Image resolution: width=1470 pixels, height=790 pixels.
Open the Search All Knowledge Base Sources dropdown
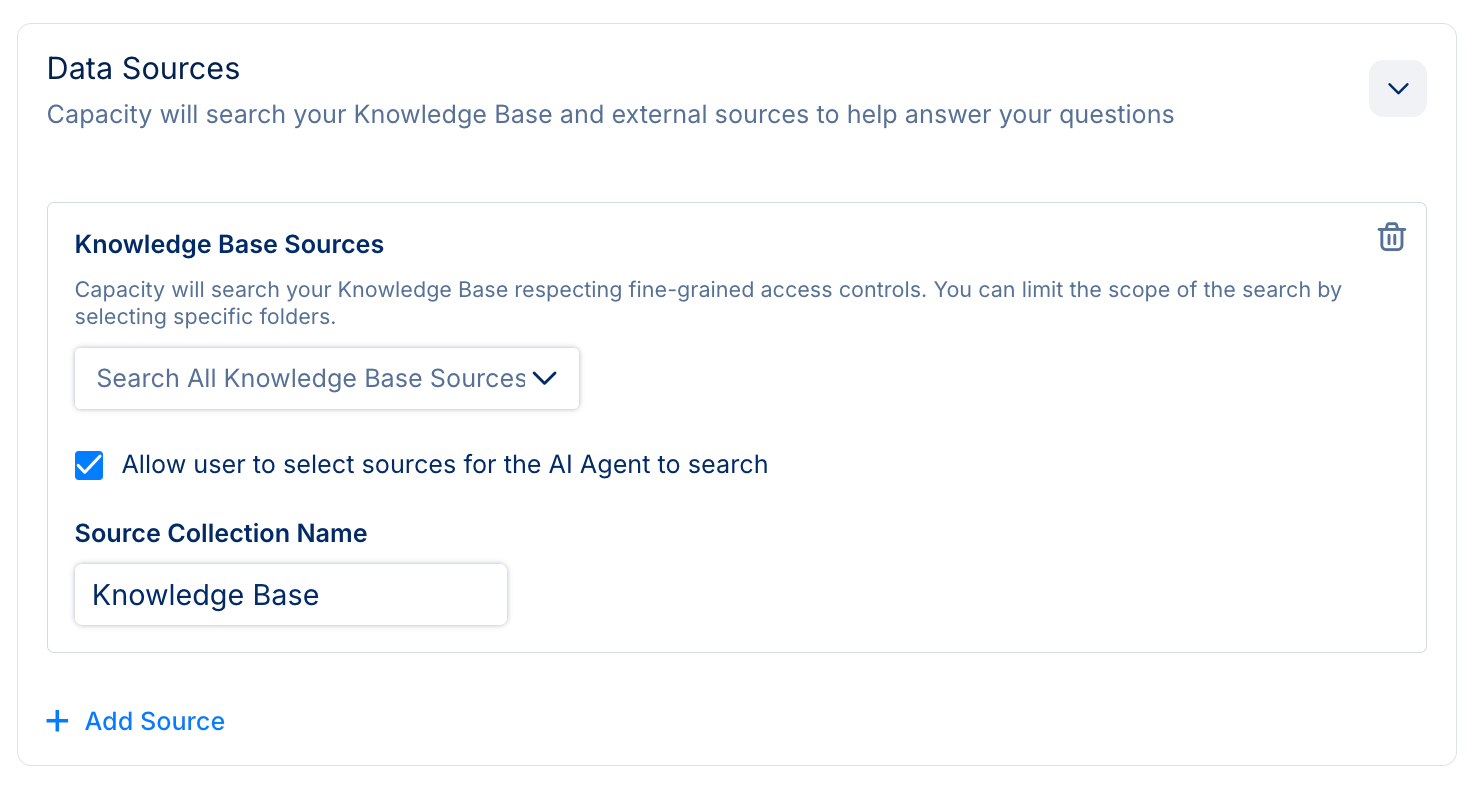point(326,378)
